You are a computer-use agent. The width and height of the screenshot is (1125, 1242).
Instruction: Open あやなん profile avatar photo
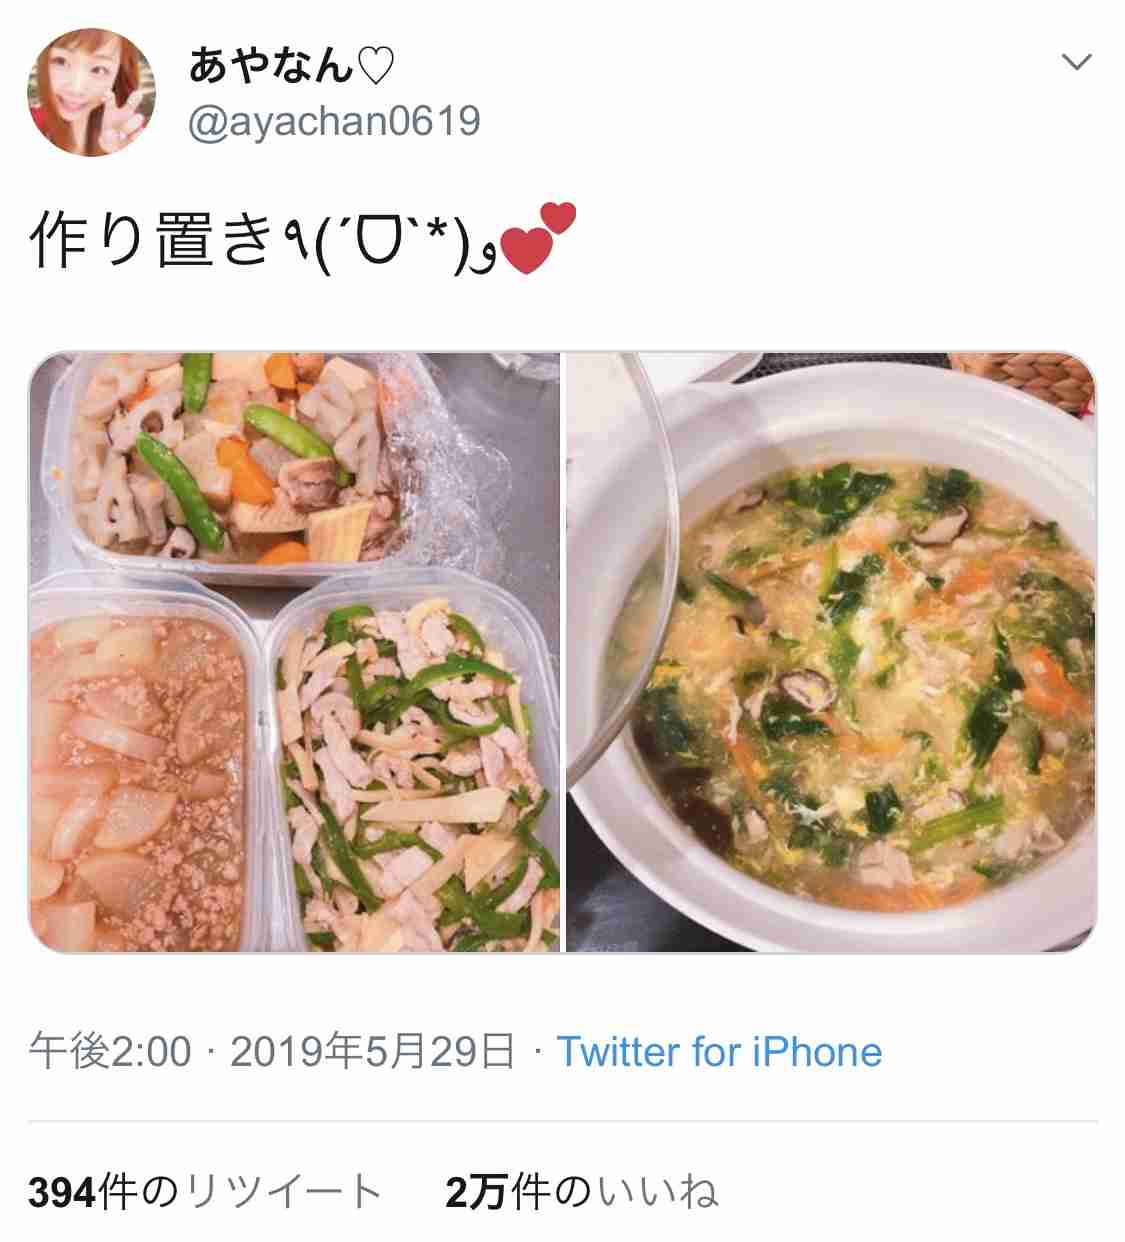point(92,93)
